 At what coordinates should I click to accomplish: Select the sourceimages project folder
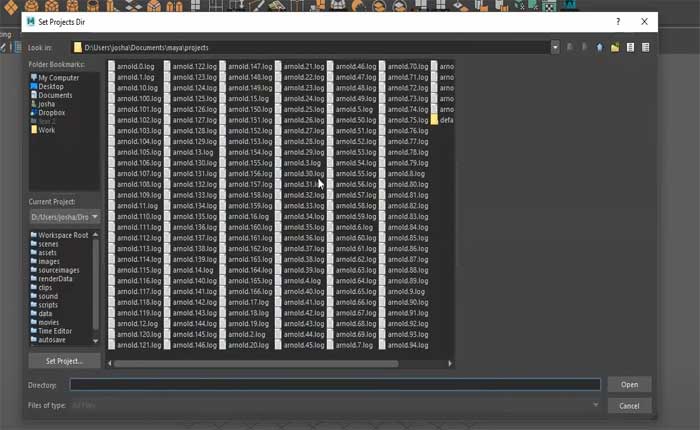[x=58, y=270]
